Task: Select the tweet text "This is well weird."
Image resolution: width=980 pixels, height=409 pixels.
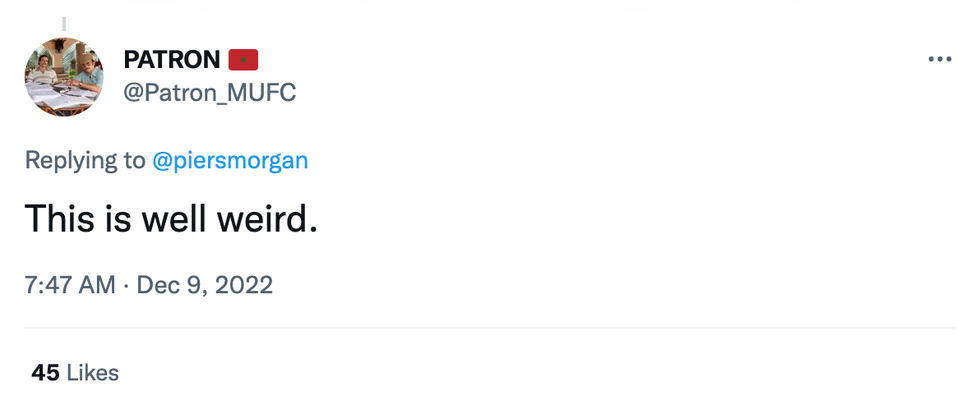Action: pyautogui.click(x=170, y=218)
